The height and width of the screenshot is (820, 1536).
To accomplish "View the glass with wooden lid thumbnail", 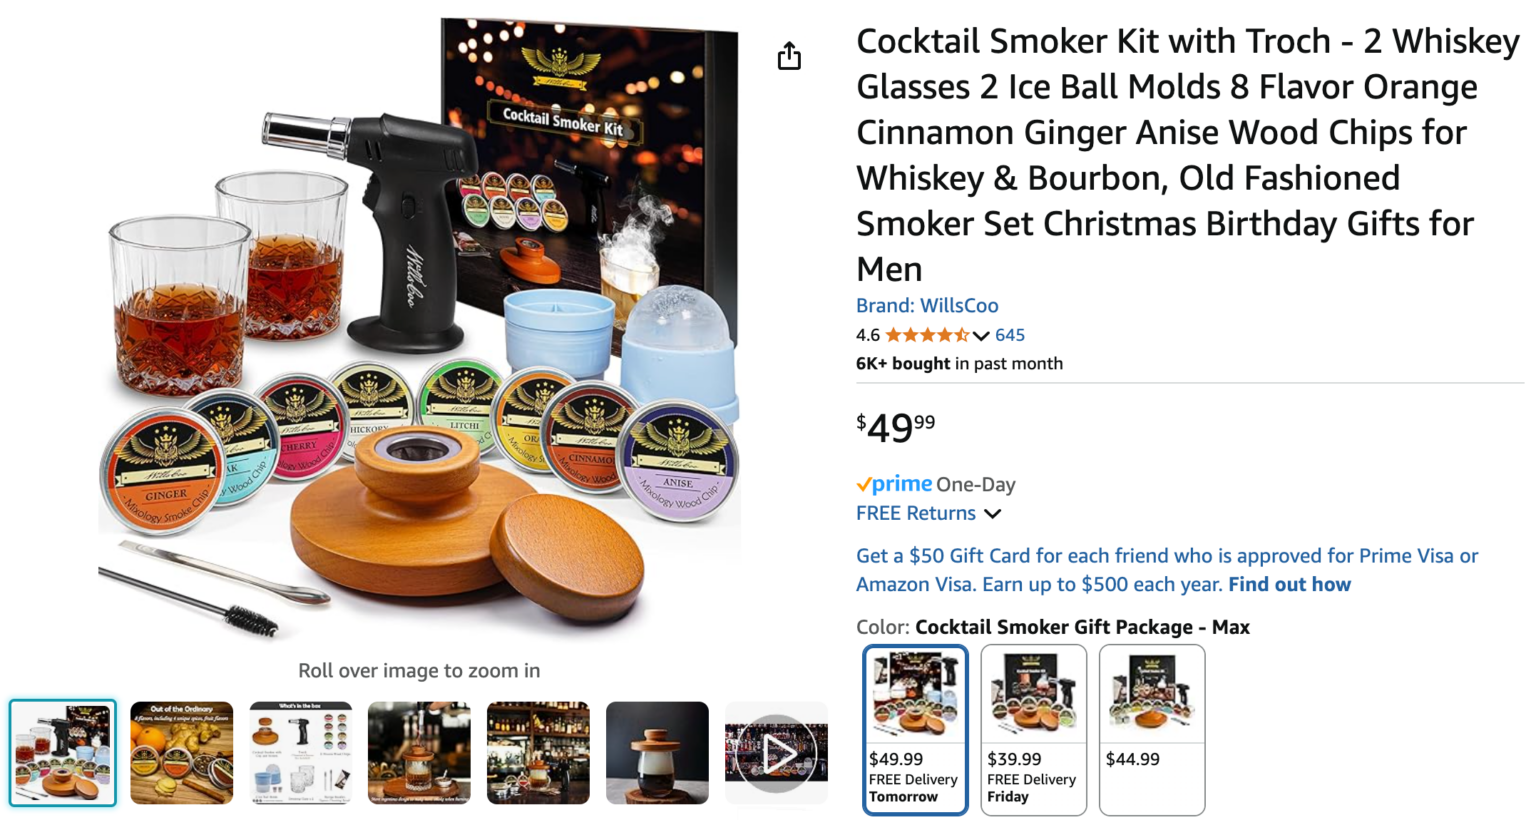I will [x=657, y=753].
